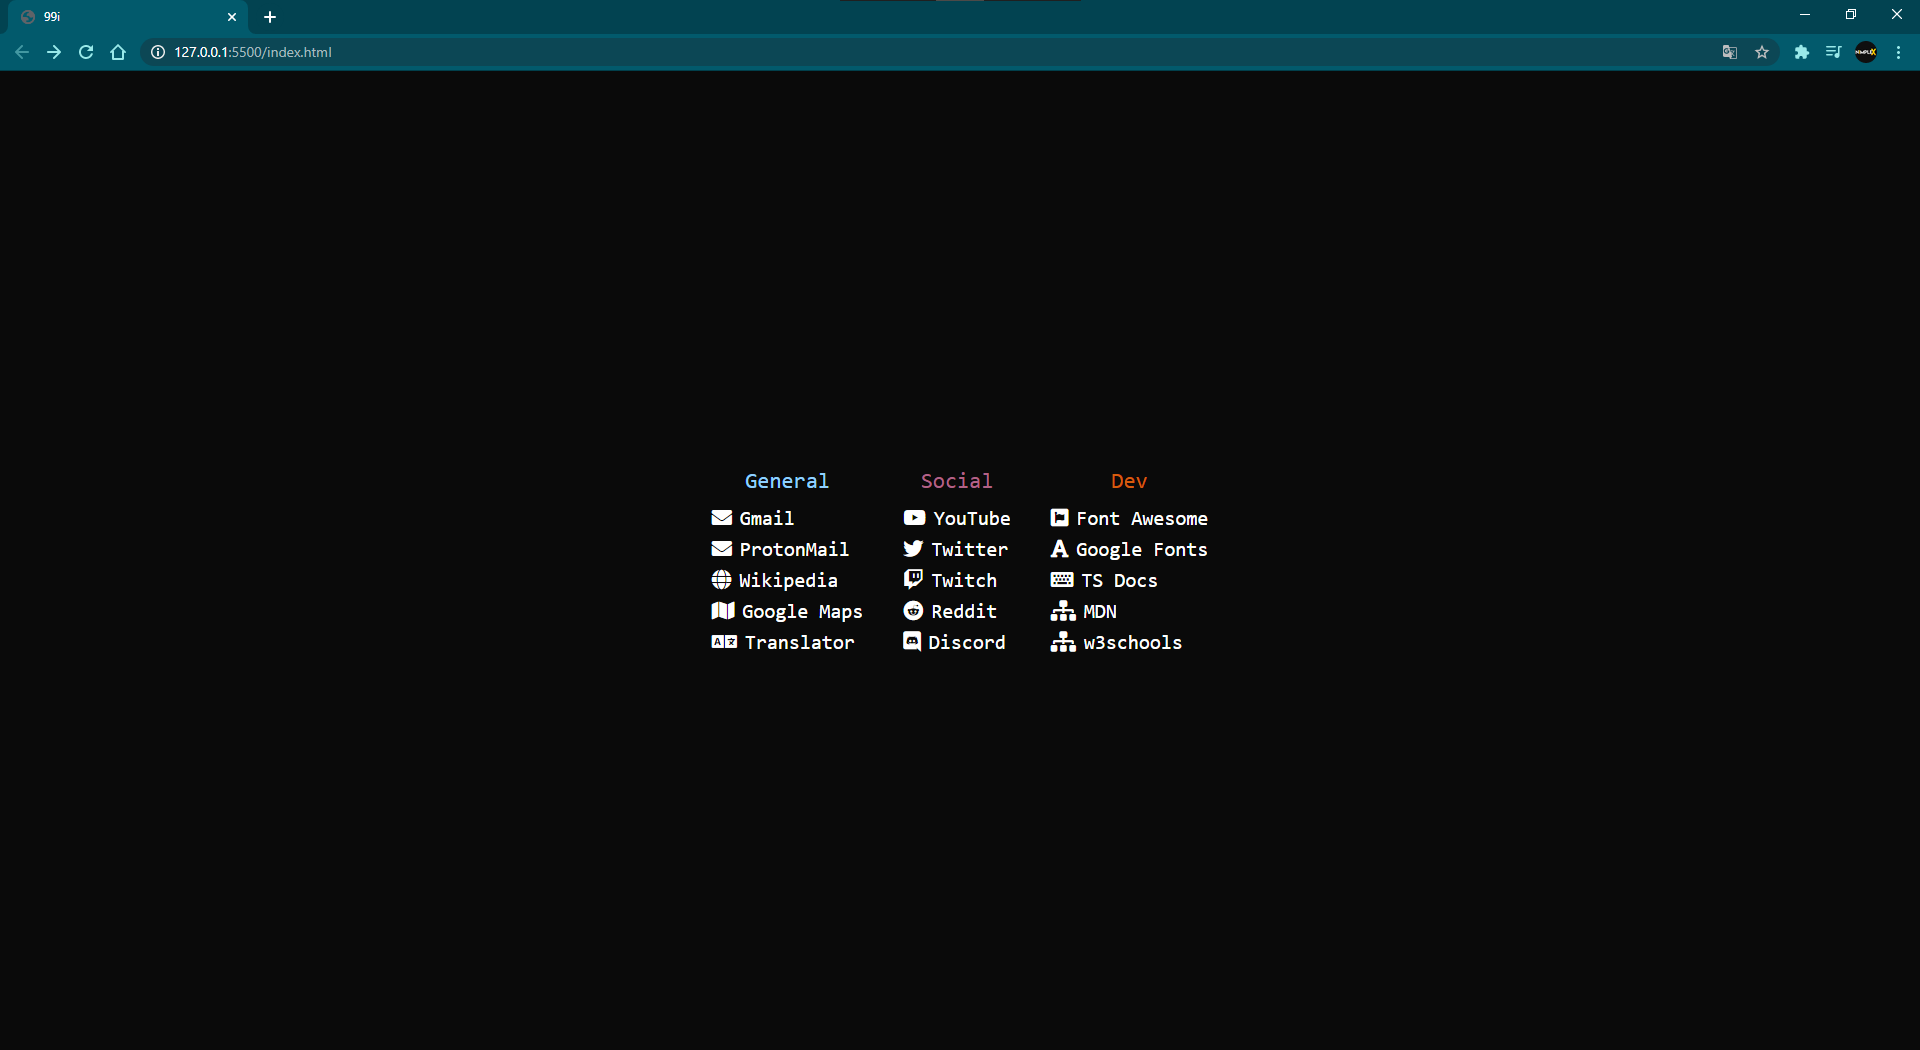Select the Twitter bird icon
Image resolution: width=1920 pixels, height=1050 pixels.
tap(913, 548)
